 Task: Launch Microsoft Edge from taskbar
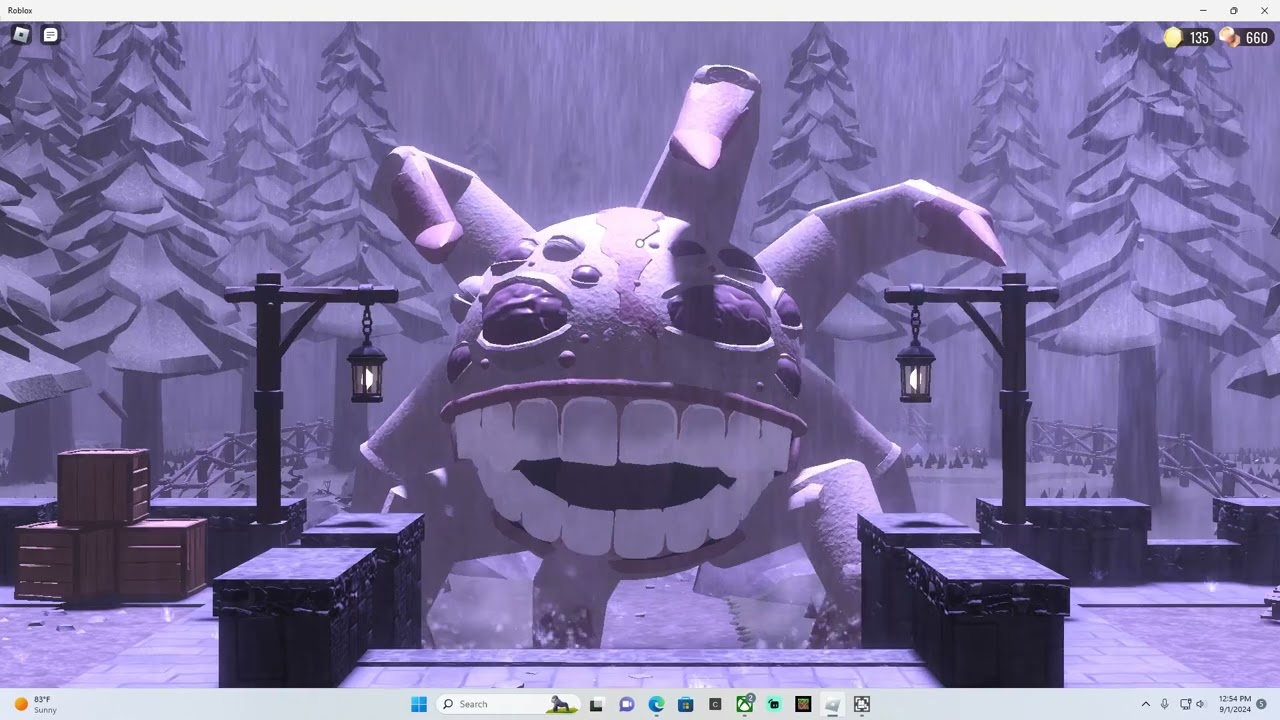656,704
